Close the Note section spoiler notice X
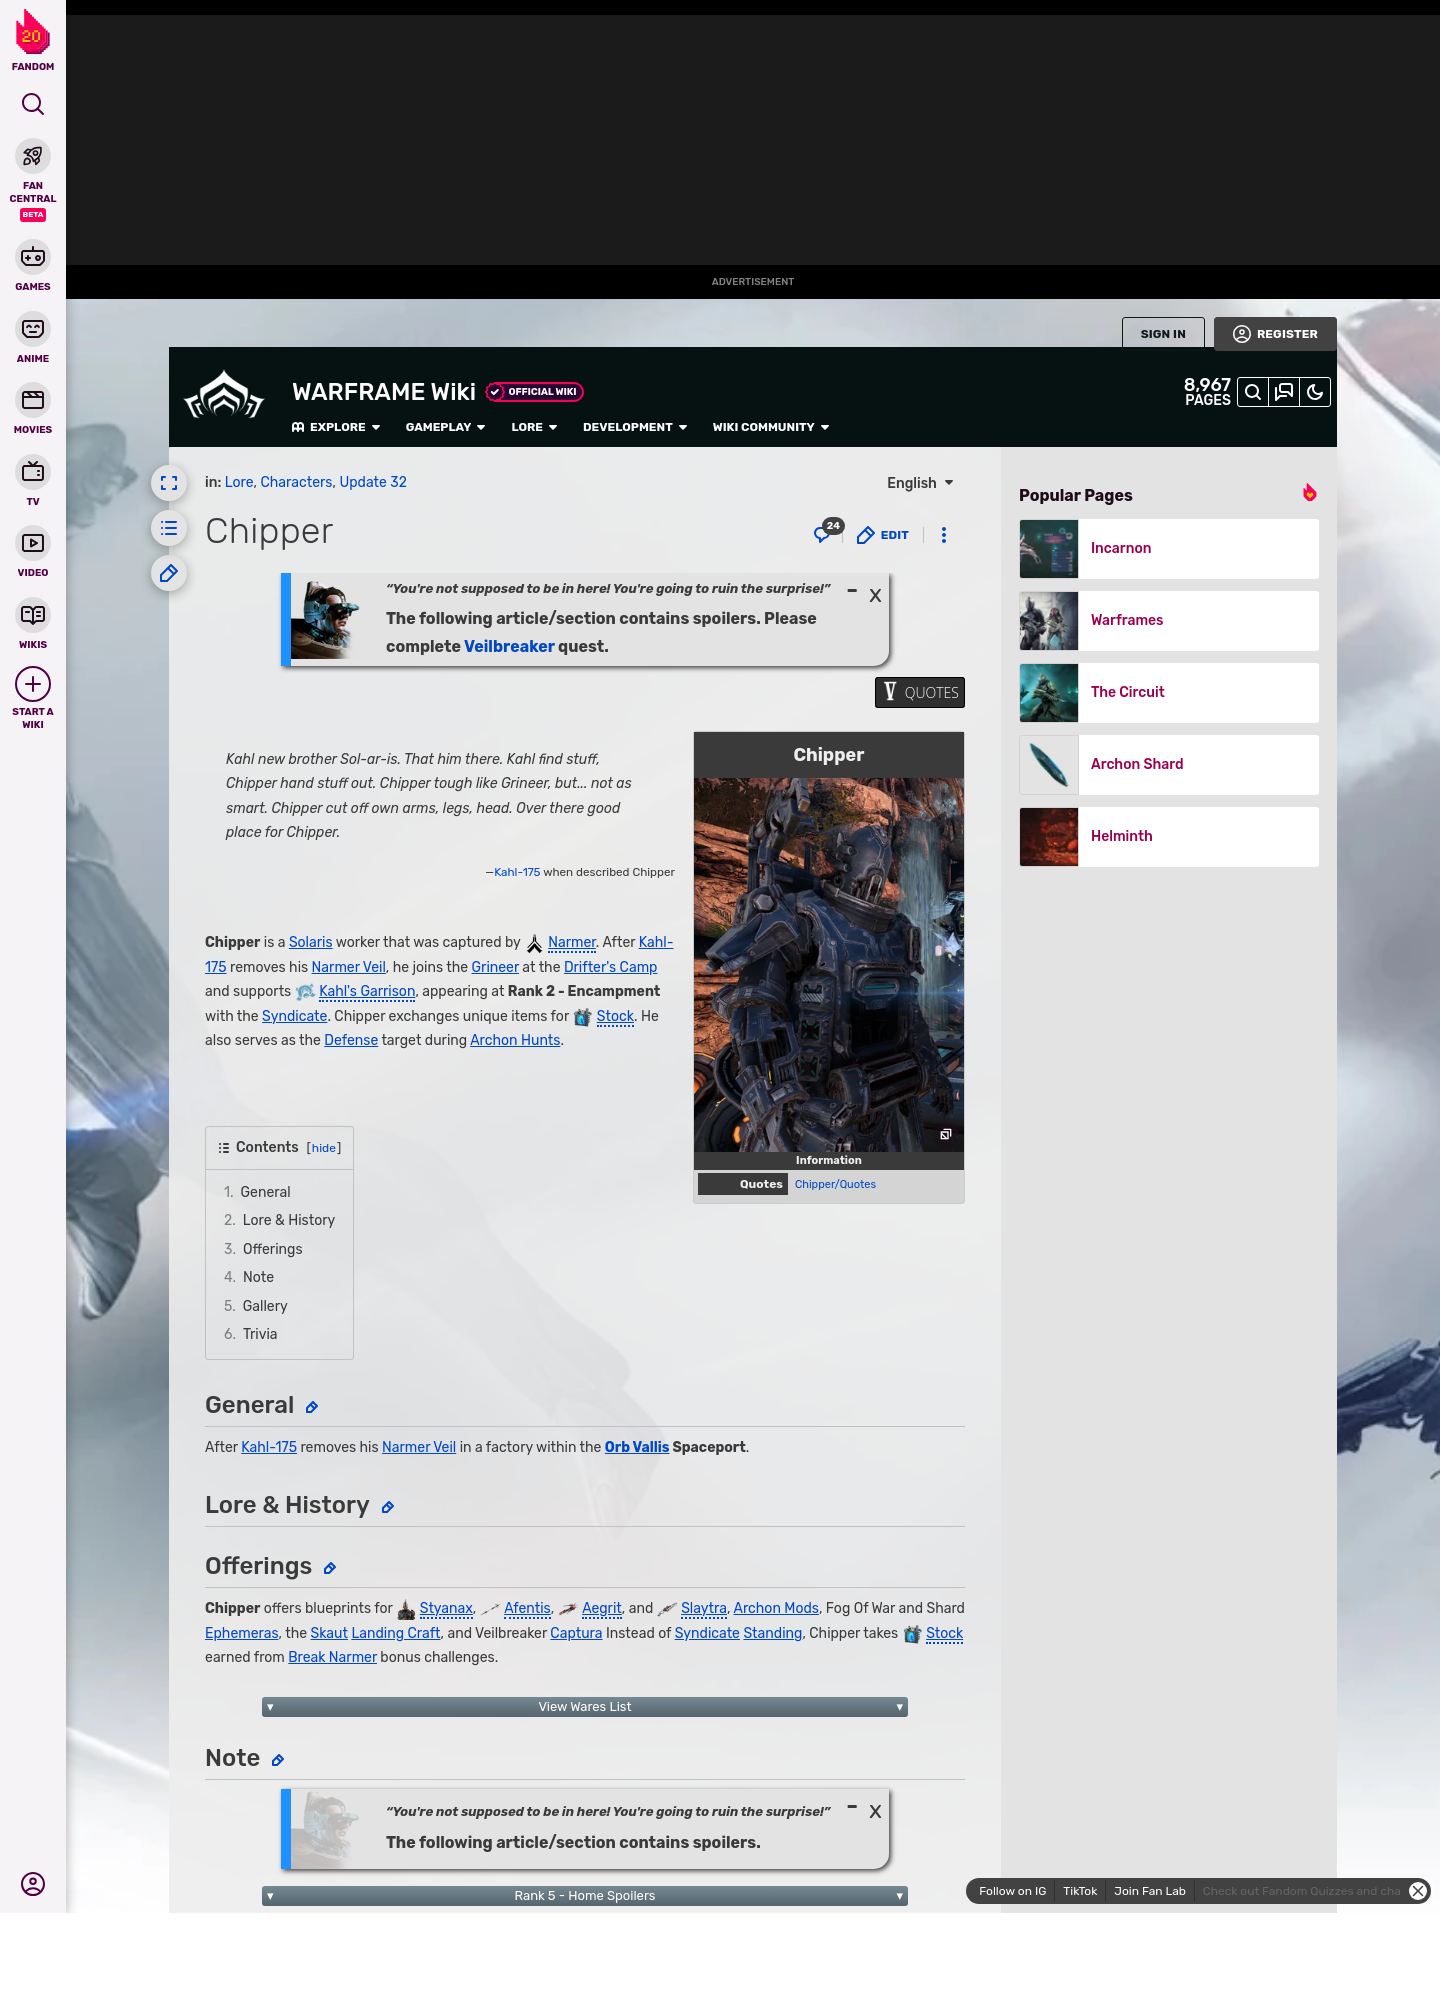The width and height of the screenshot is (1440, 2000). tap(875, 1812)
